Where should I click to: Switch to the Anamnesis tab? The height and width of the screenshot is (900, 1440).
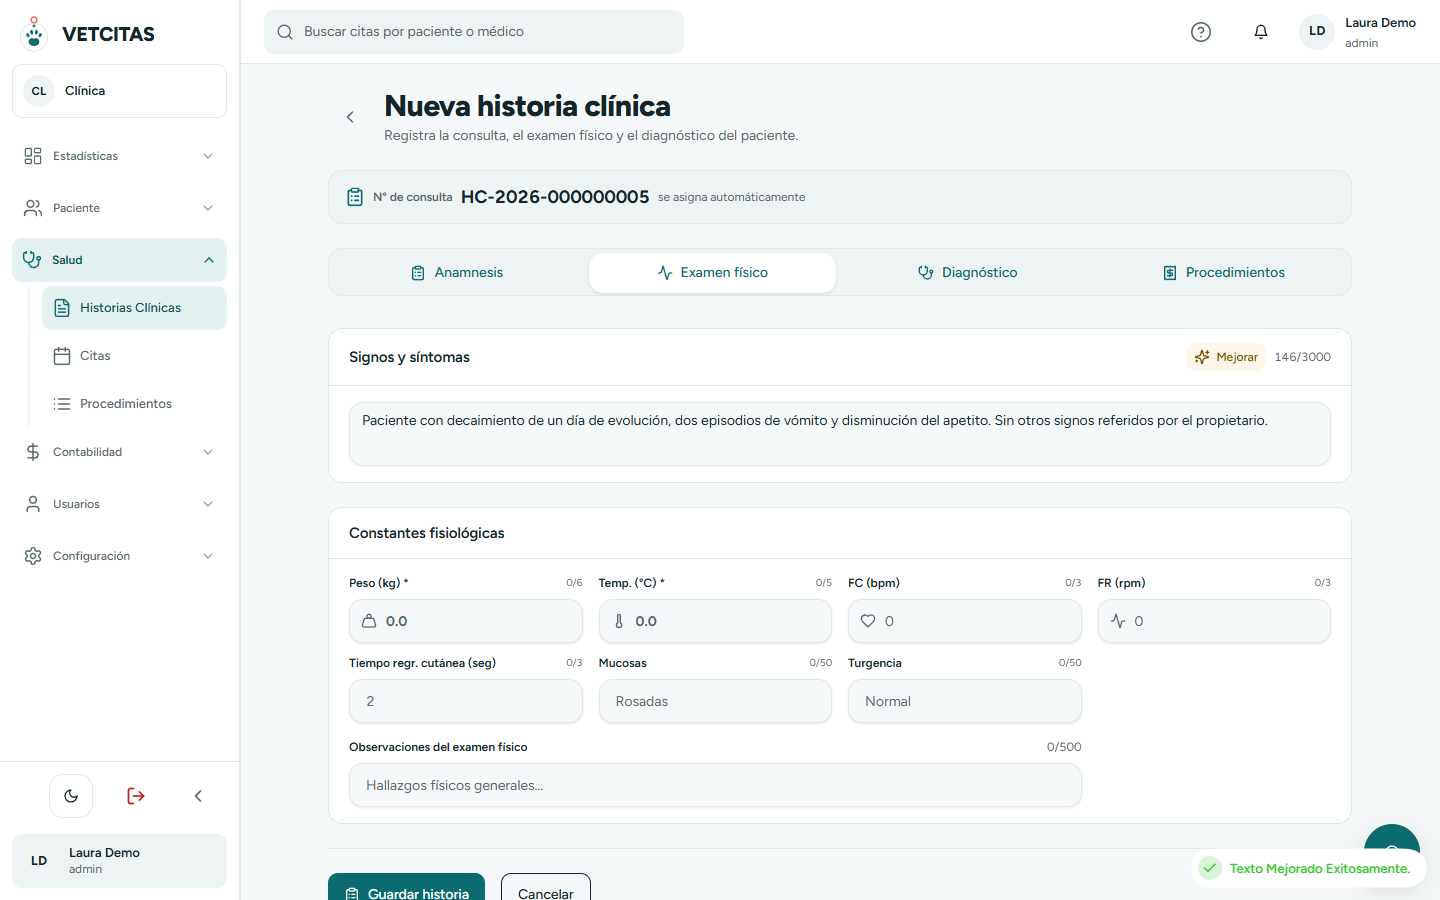[x=457, y=273]
